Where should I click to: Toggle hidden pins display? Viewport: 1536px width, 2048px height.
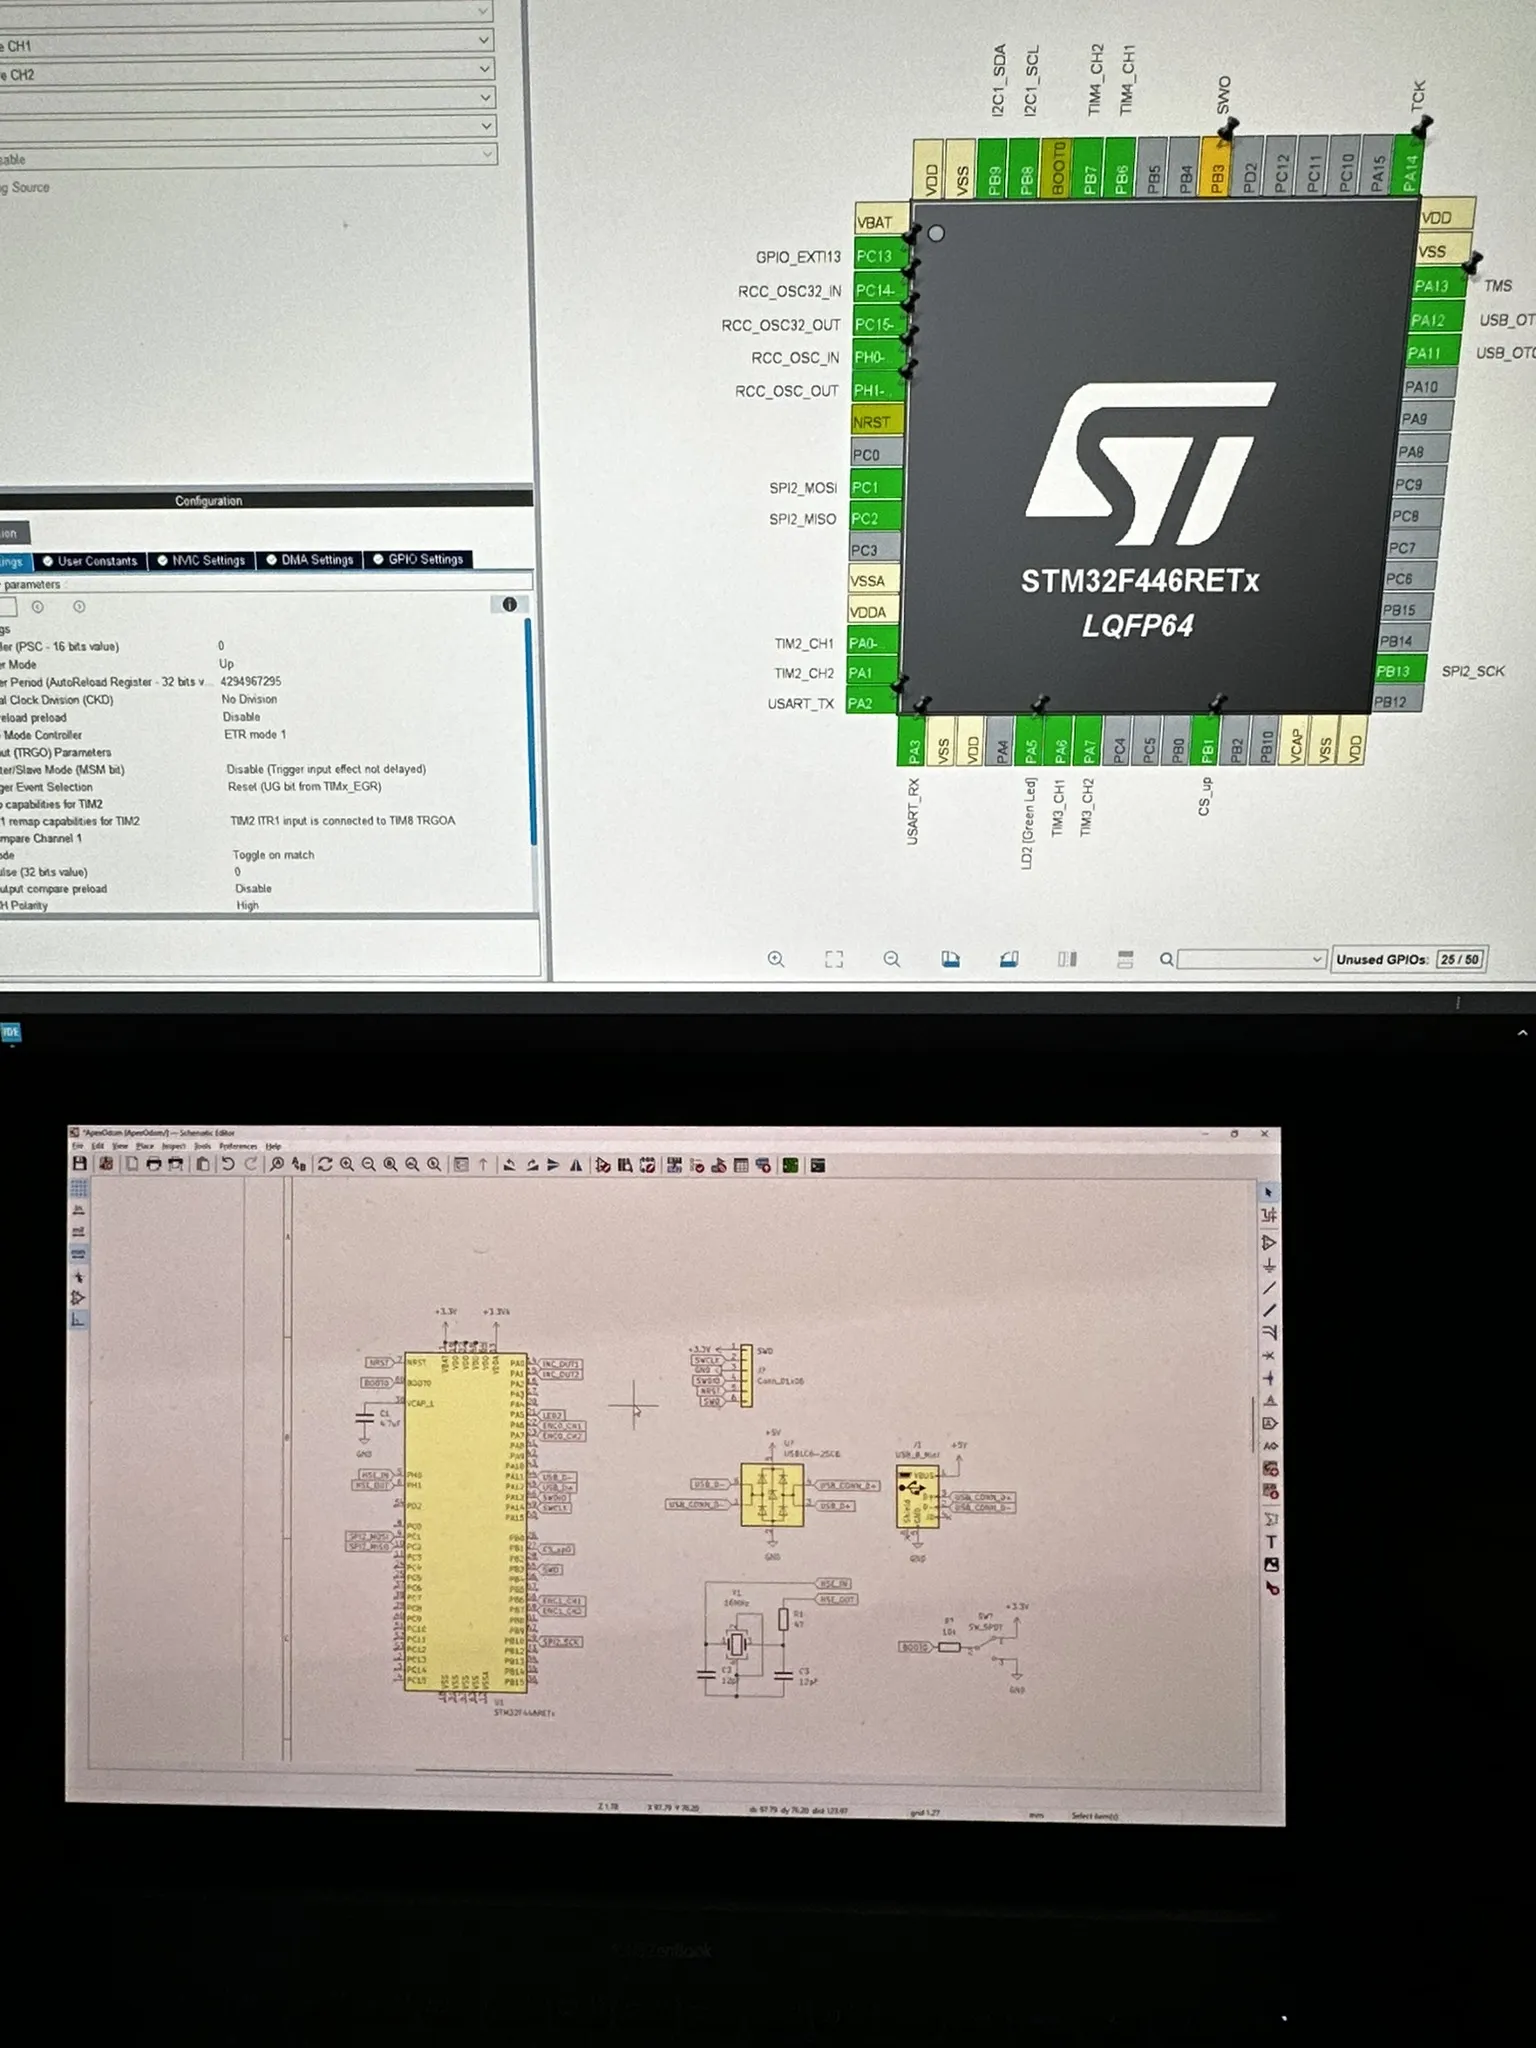click(79, 1298)
